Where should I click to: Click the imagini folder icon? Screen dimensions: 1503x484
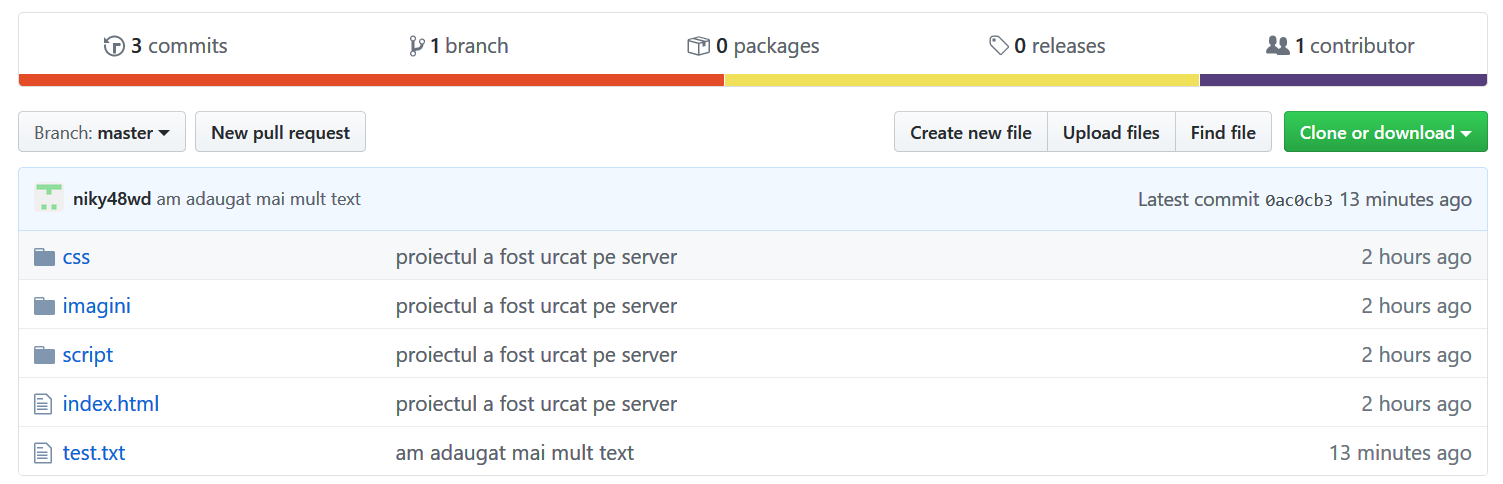click(44, 306)
